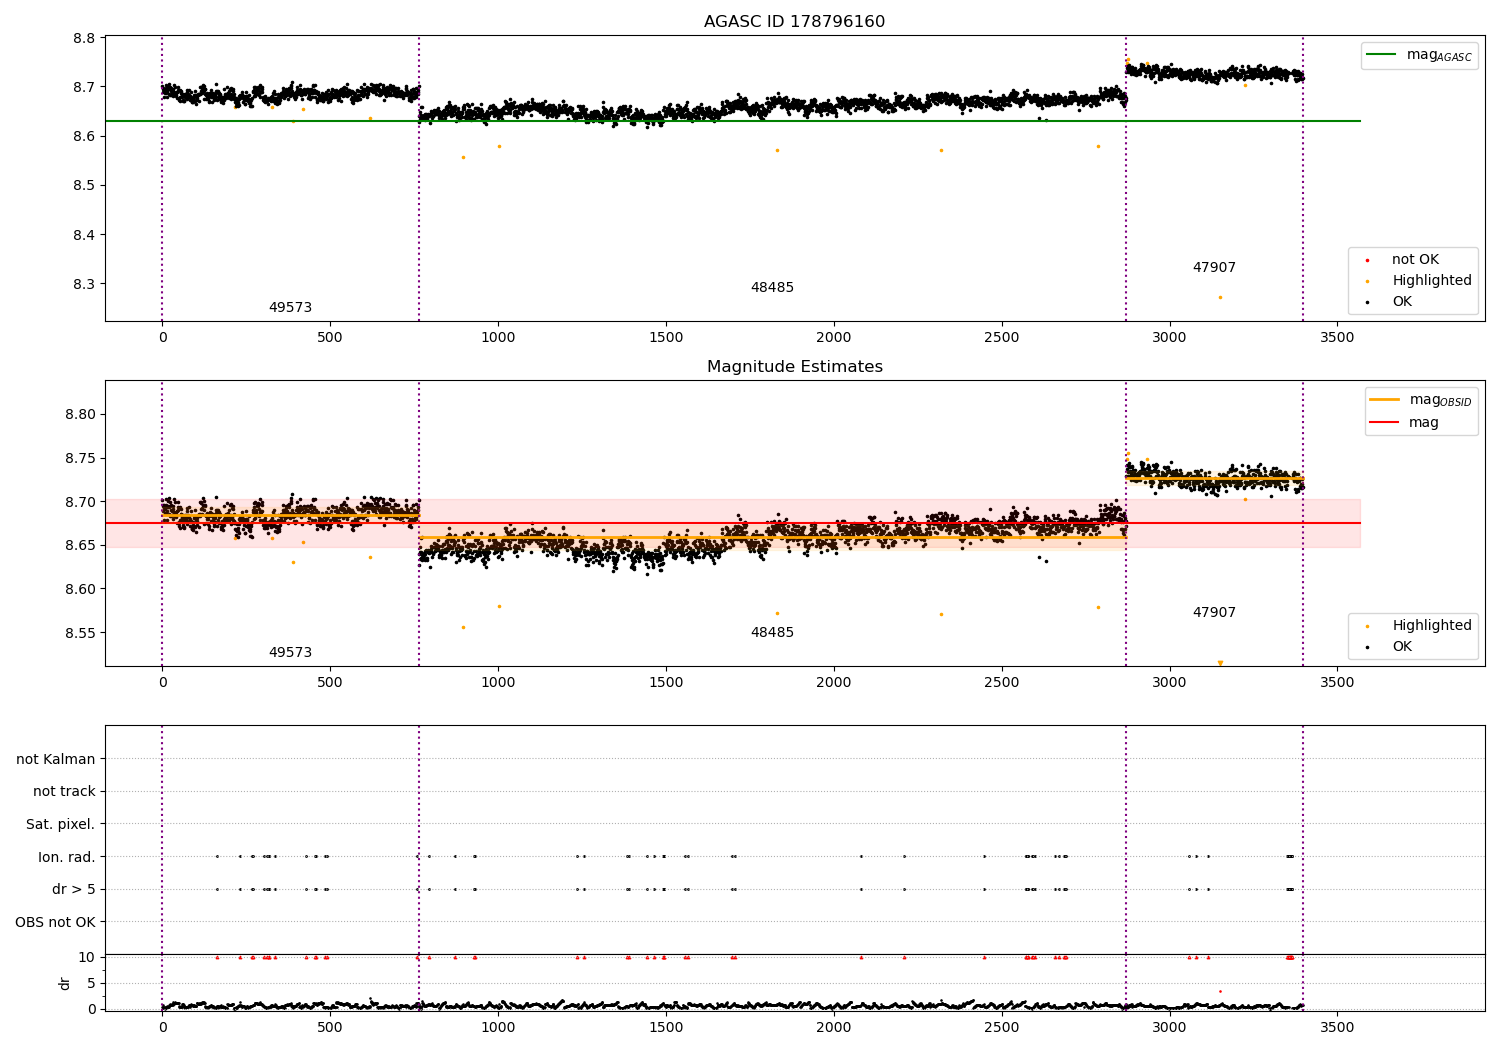Click the 8.5 y-axis tick label
The image size is (1500, 1050).
[85, 186]
